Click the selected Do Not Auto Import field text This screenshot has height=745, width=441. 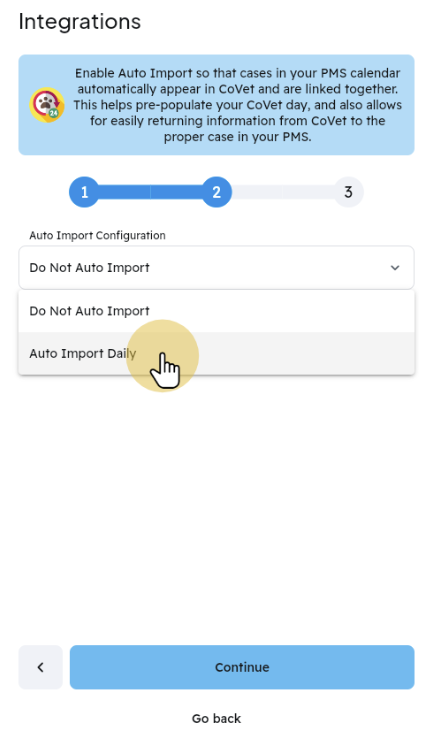pos(89,268)
